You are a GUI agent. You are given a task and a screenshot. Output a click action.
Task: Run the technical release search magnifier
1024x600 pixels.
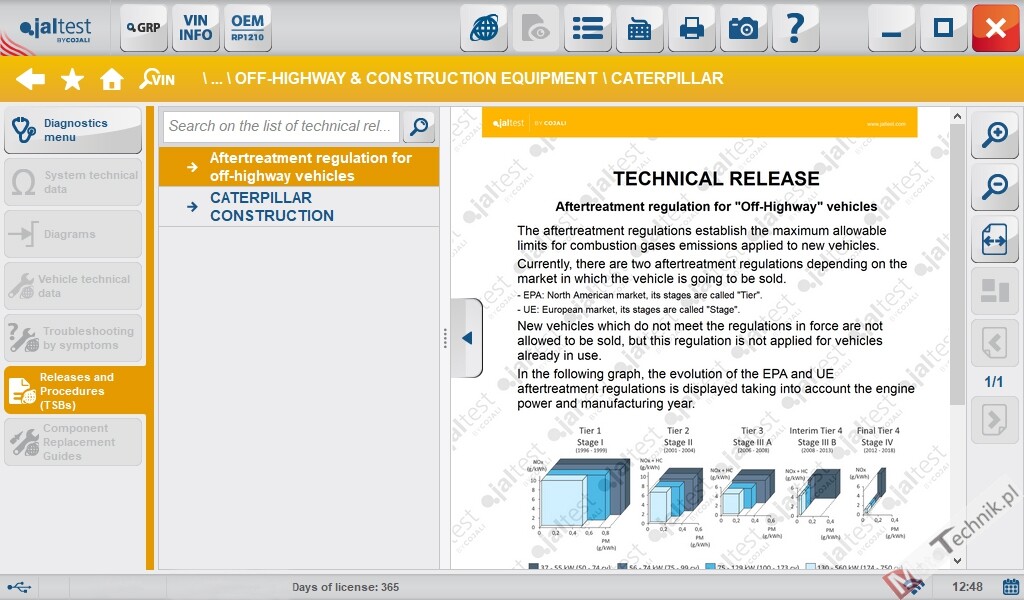point(419,126)
